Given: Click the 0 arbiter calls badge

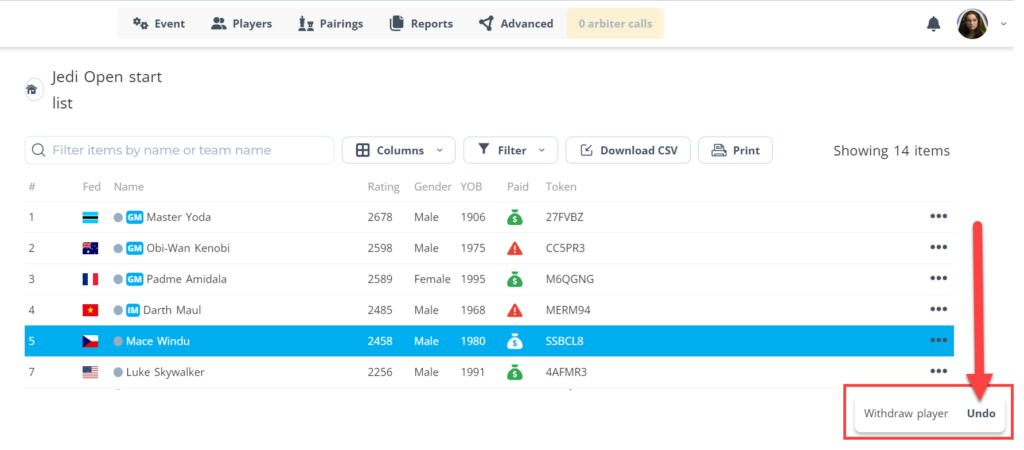Looking at the screenshot, I should (x=615, y=24).
